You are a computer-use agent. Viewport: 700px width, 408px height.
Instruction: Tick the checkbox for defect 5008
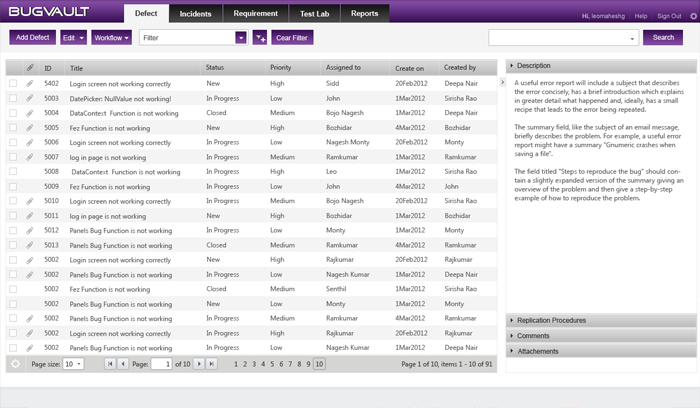[13, 172]
